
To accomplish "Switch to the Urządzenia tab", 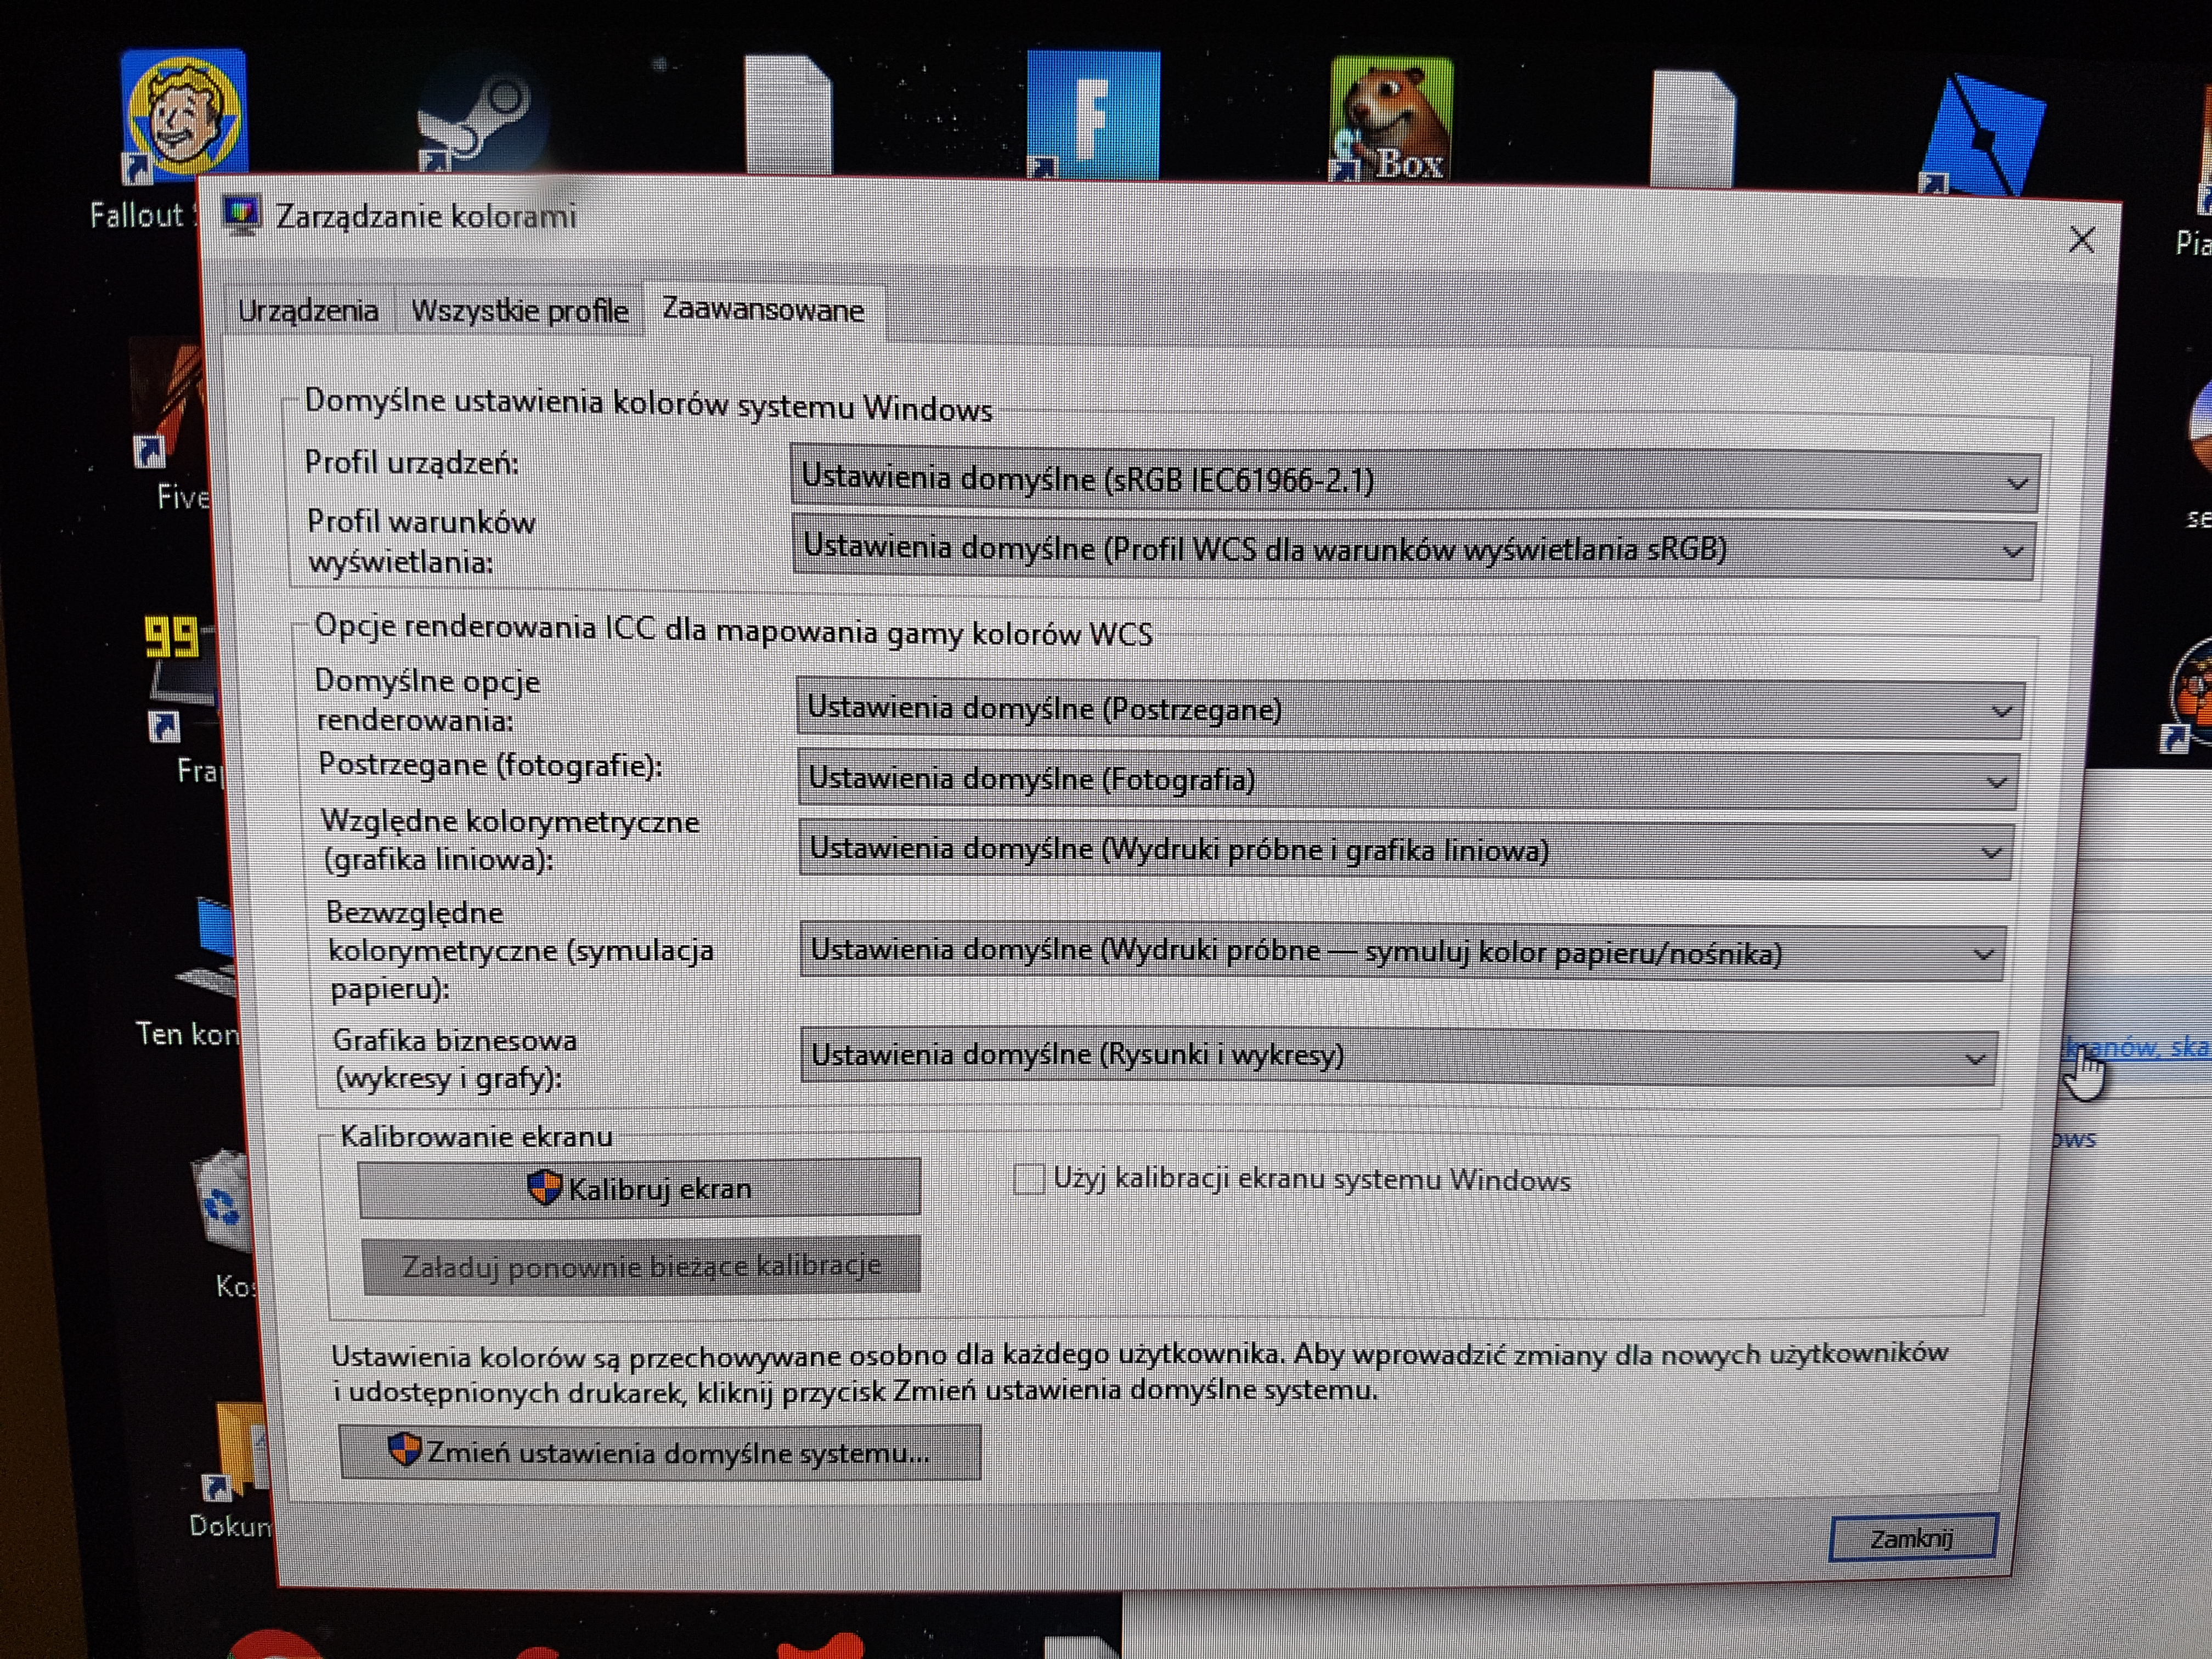I will (x=308, y=311).
